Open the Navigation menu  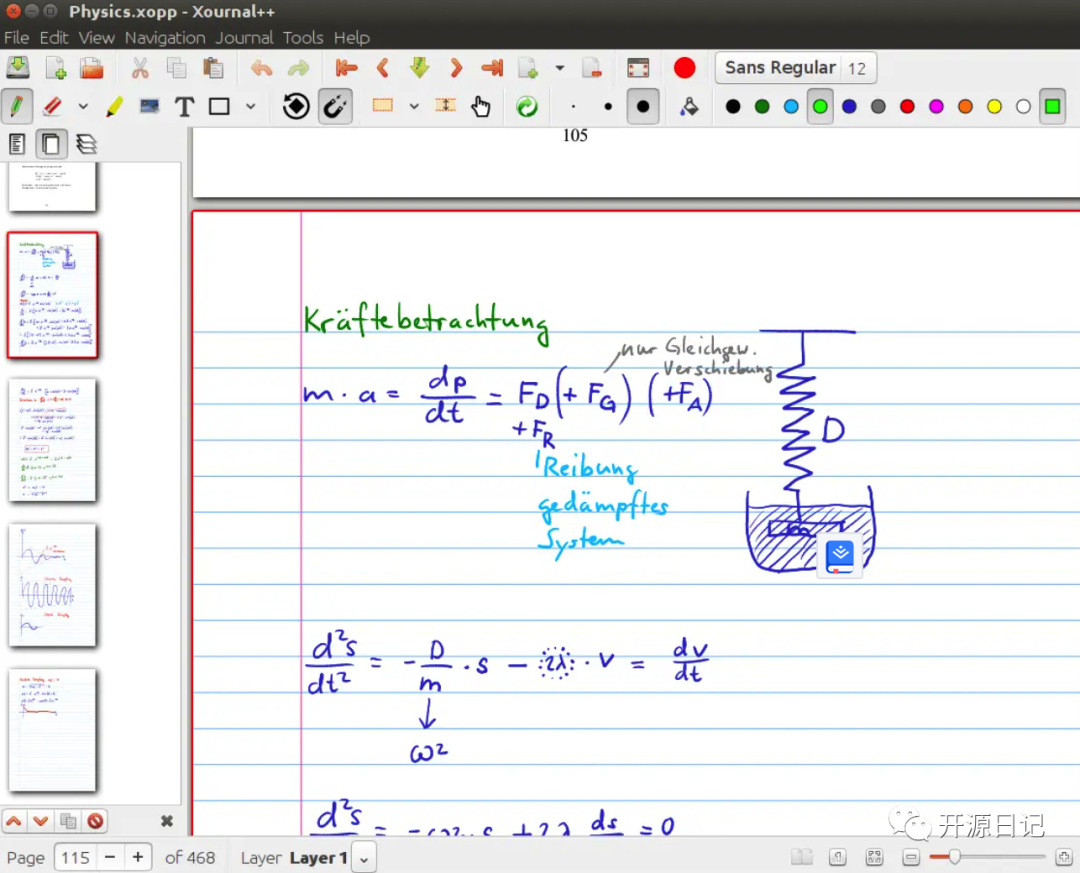(165, 38)
